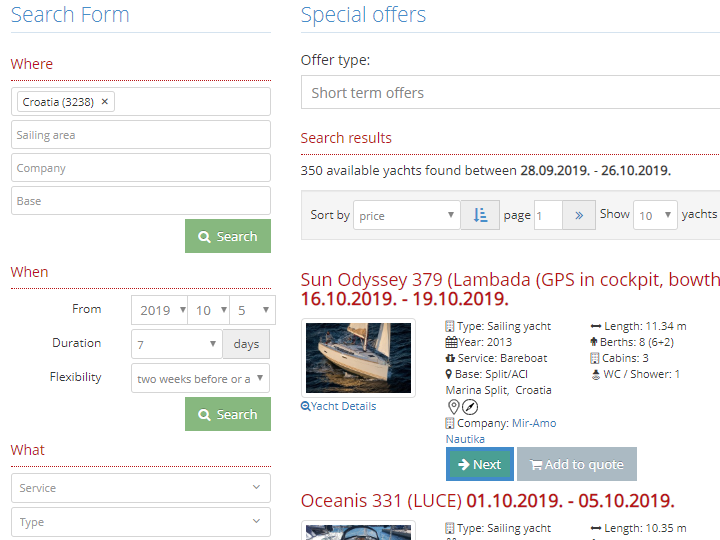Remove the Croatia (3238) tag
Screen dimensions: 720x540
pyautogui.click(x=105, y=102)
